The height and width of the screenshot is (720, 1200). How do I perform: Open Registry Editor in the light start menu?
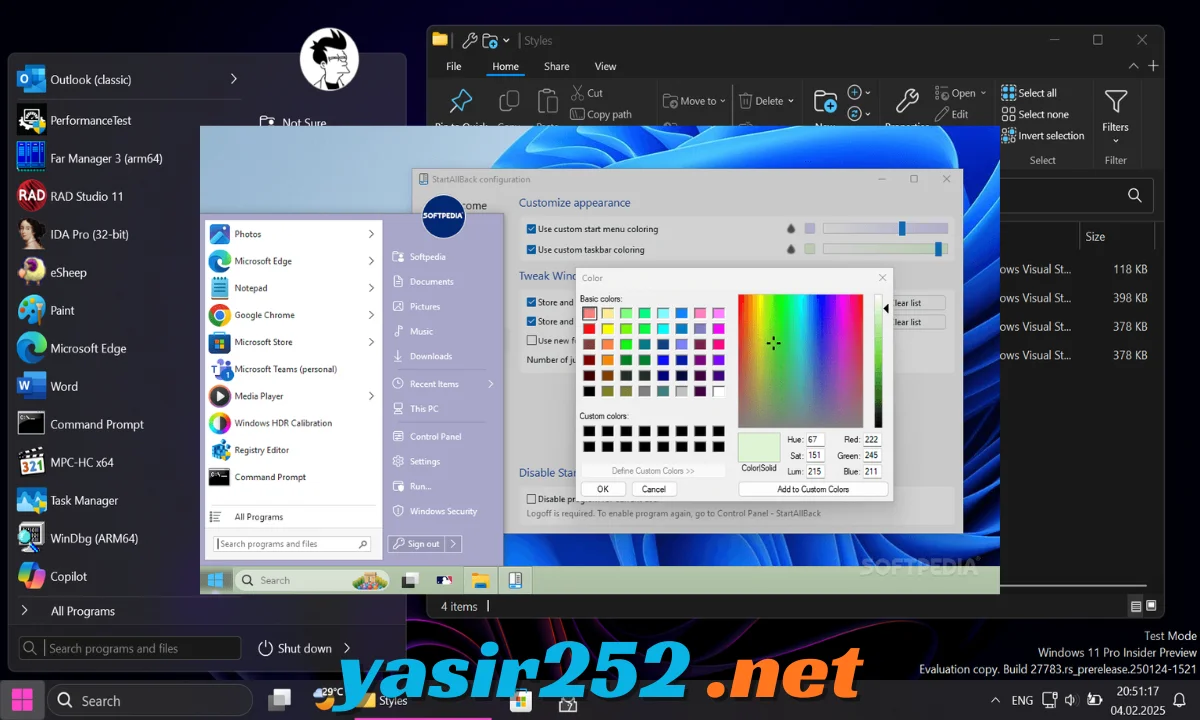click(293, 450)
